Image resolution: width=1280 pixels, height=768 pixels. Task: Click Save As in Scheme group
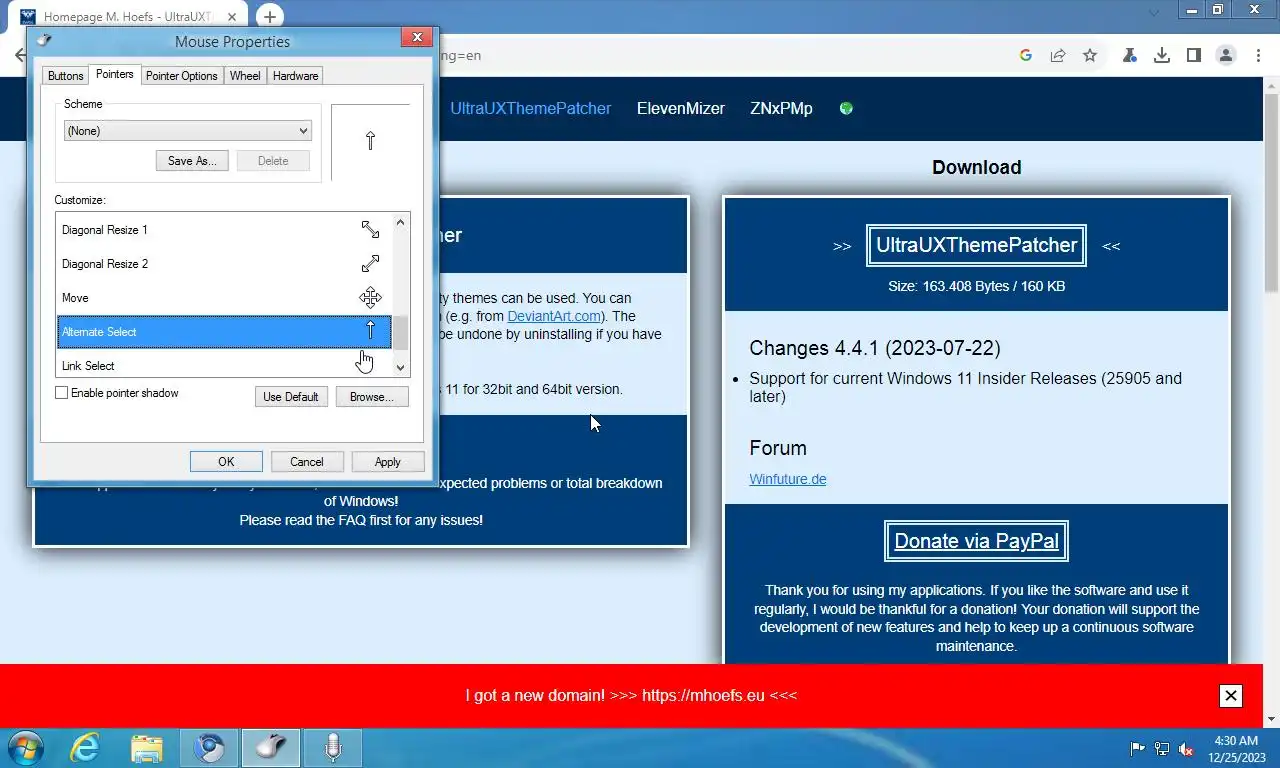(193, 161)
